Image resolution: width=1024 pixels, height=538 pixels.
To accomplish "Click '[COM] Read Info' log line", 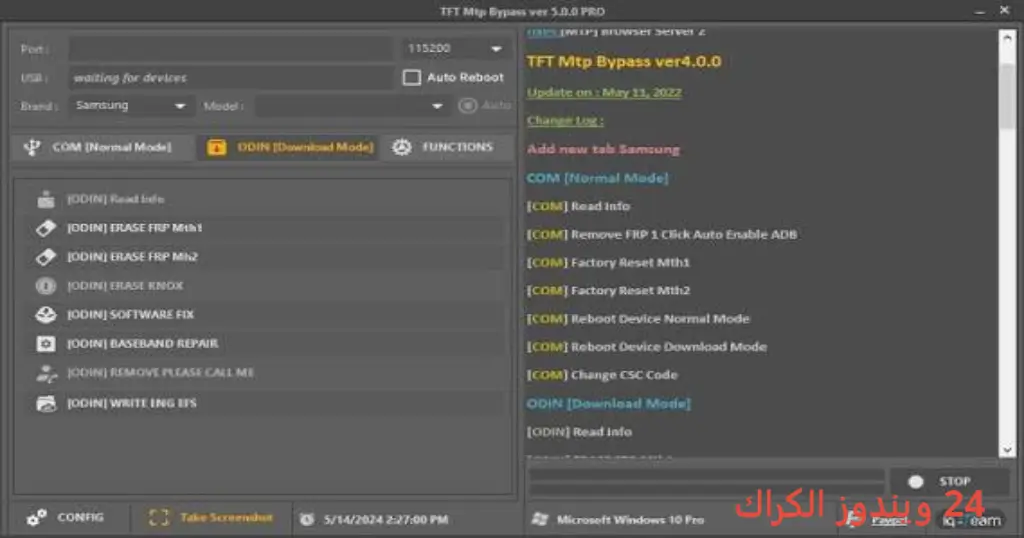I will coord(579,206).
